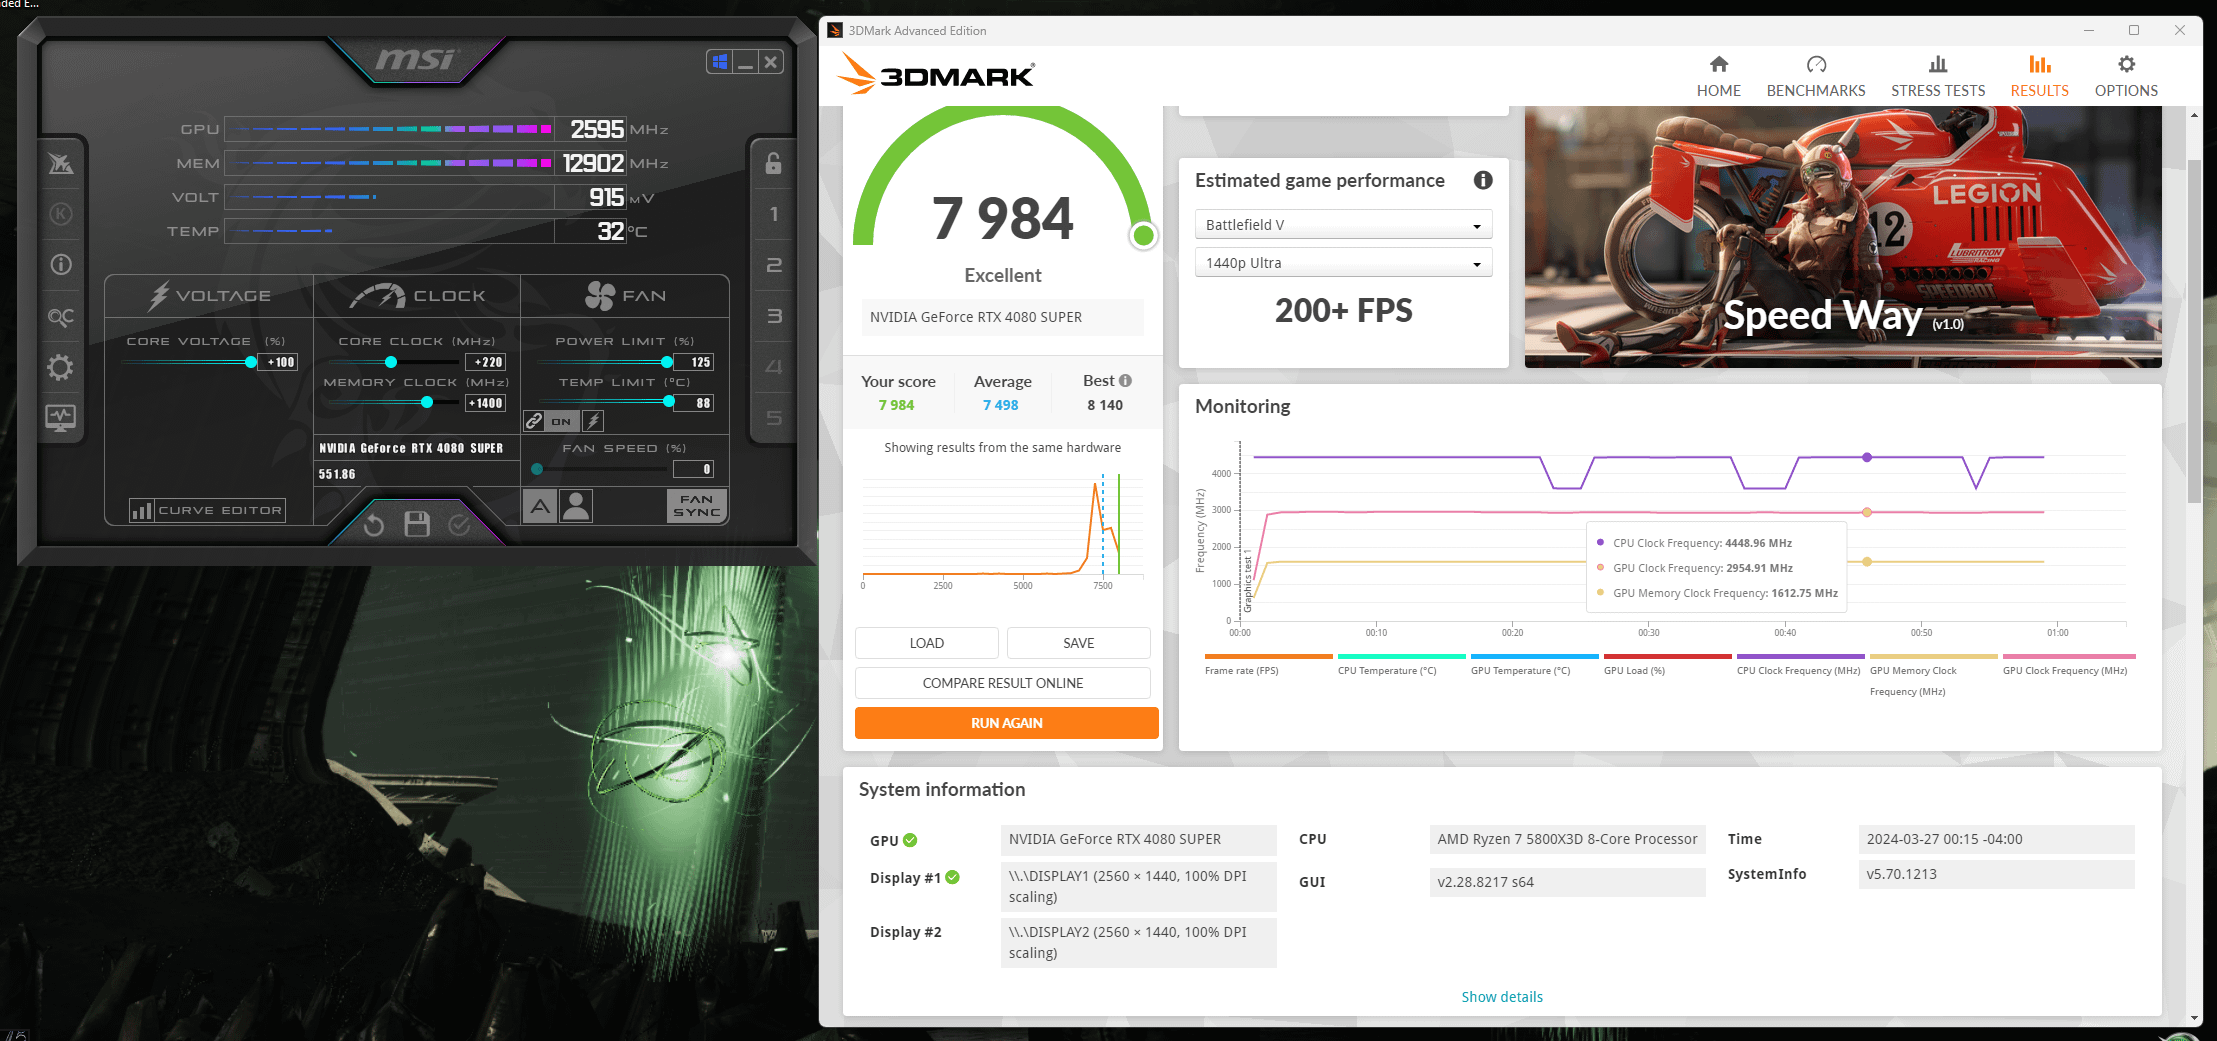Toggle the power and temp limit link
The image size is (2217, 1041).
(535, 421)
